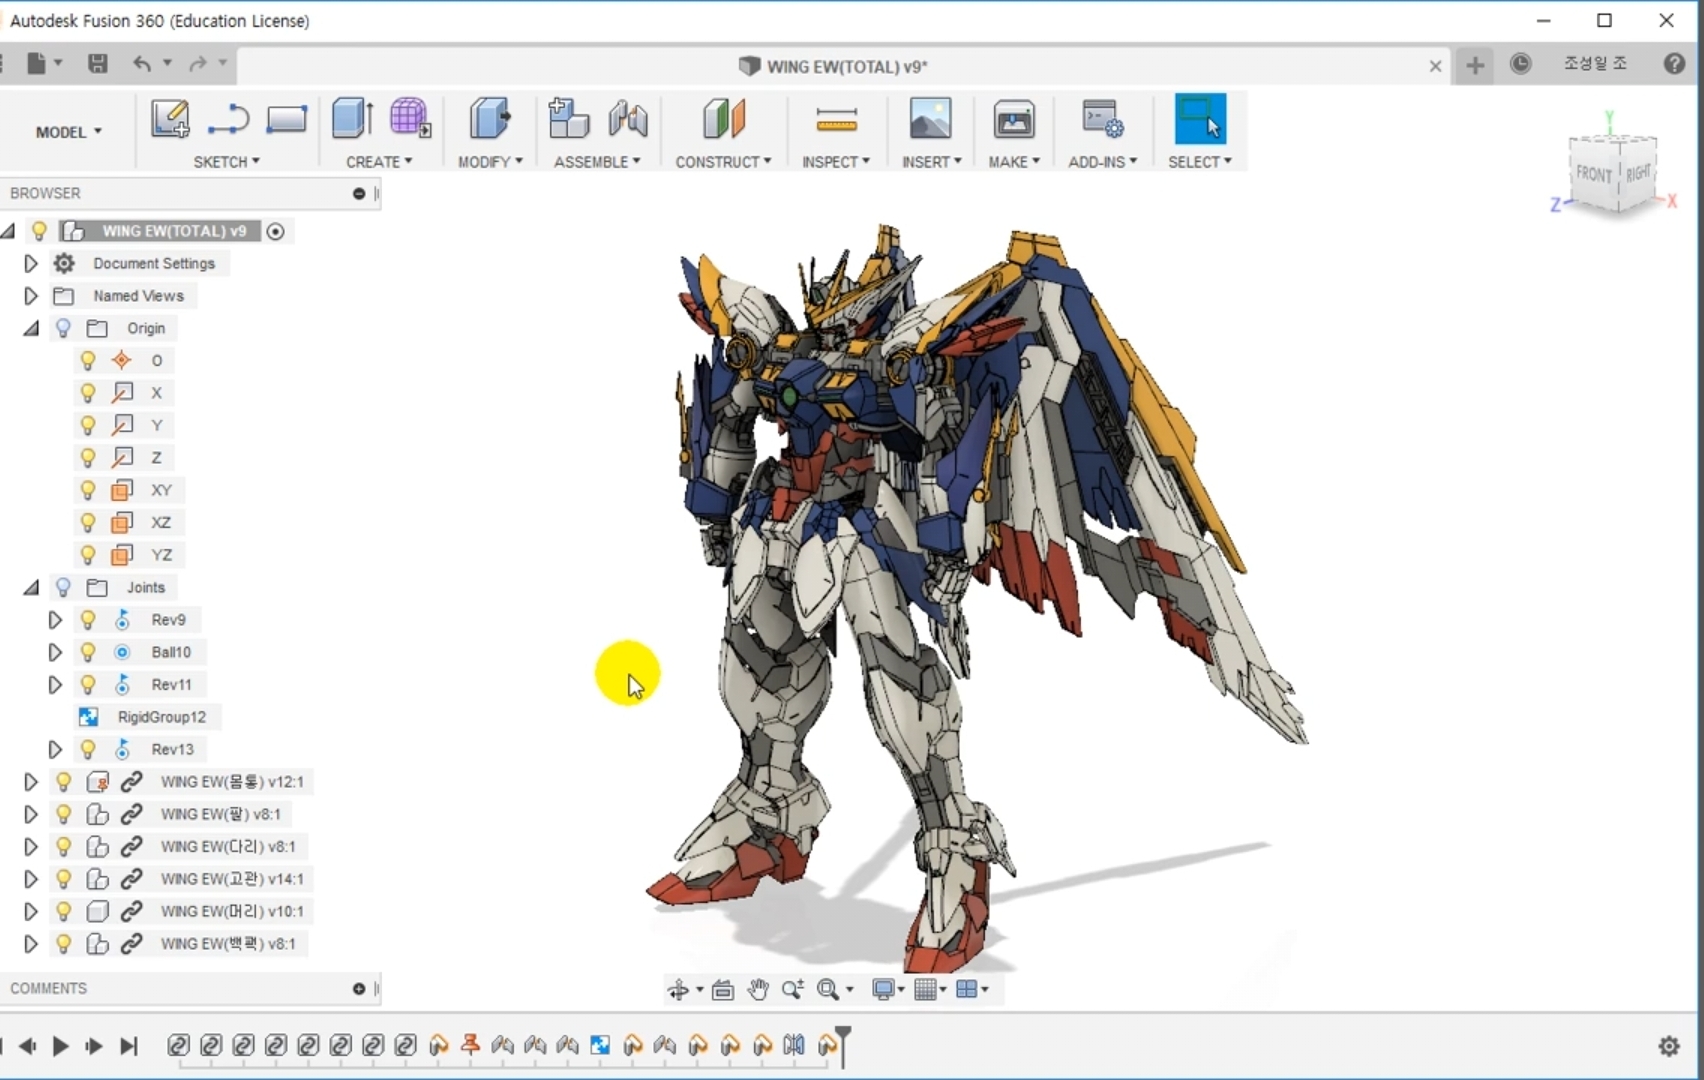Expand the Document Settings node
Screen dimensions: 1704x1080
pyautogui.click(x=30, y=263)
